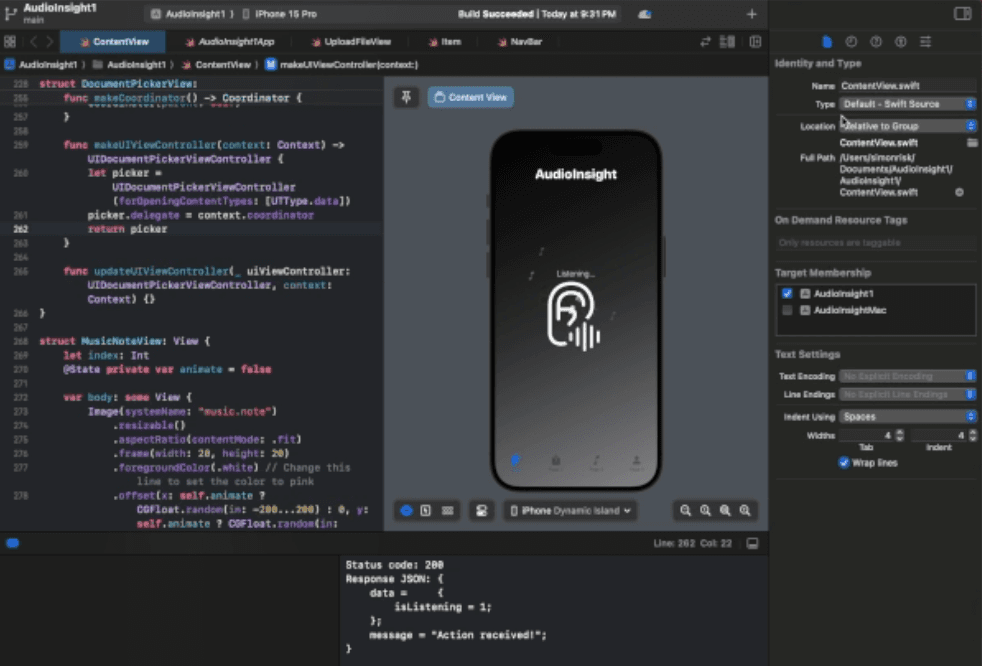
Task: Open the Indent Using Spaces dropdown
Action: (907, 416)
